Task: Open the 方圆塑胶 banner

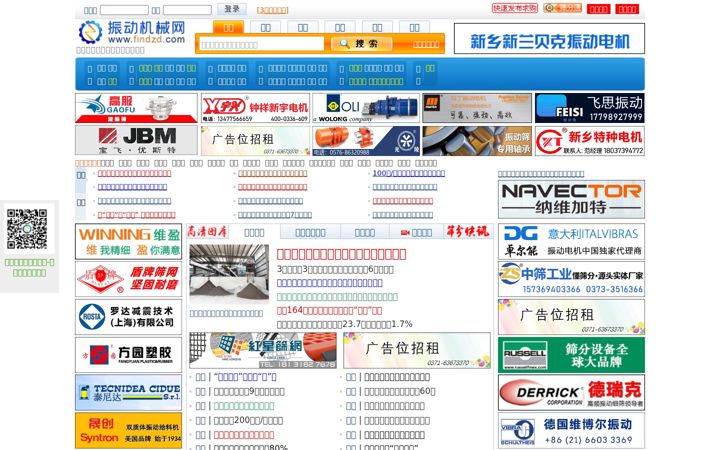Action: (x=129, y=355)
